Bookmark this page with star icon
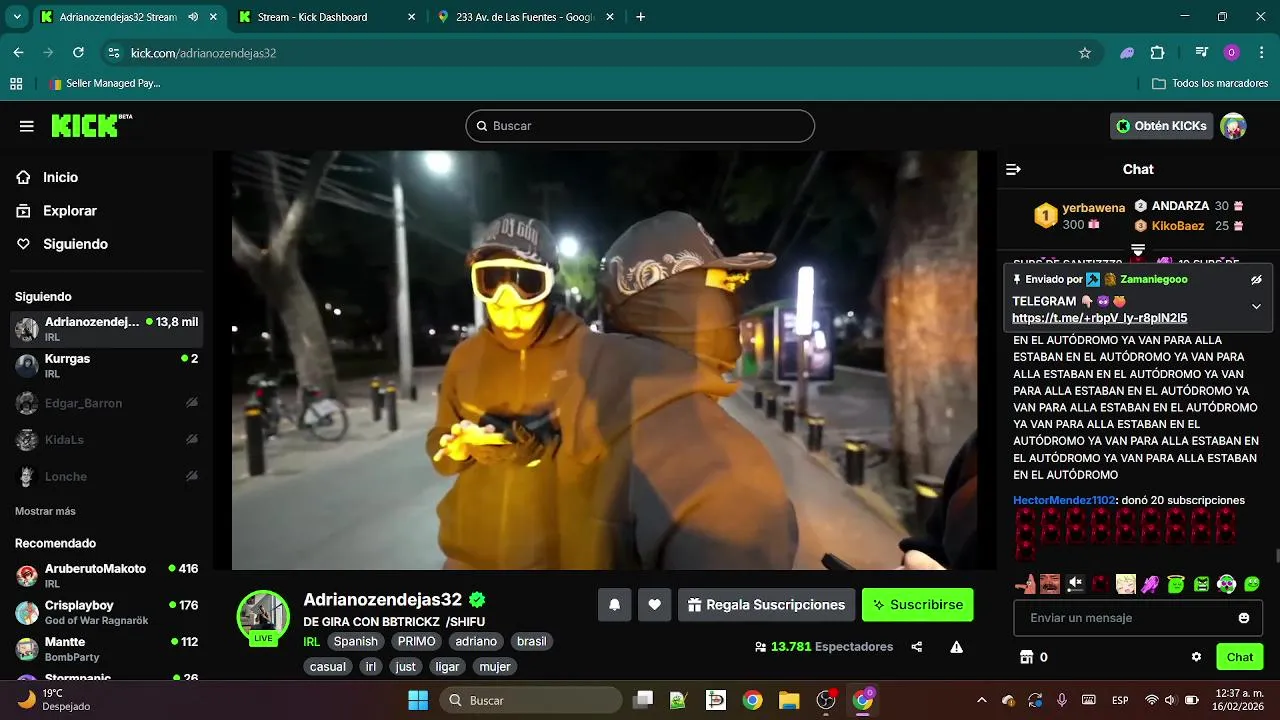Viewport: 1280px width, 720px height. [1085, 53]
